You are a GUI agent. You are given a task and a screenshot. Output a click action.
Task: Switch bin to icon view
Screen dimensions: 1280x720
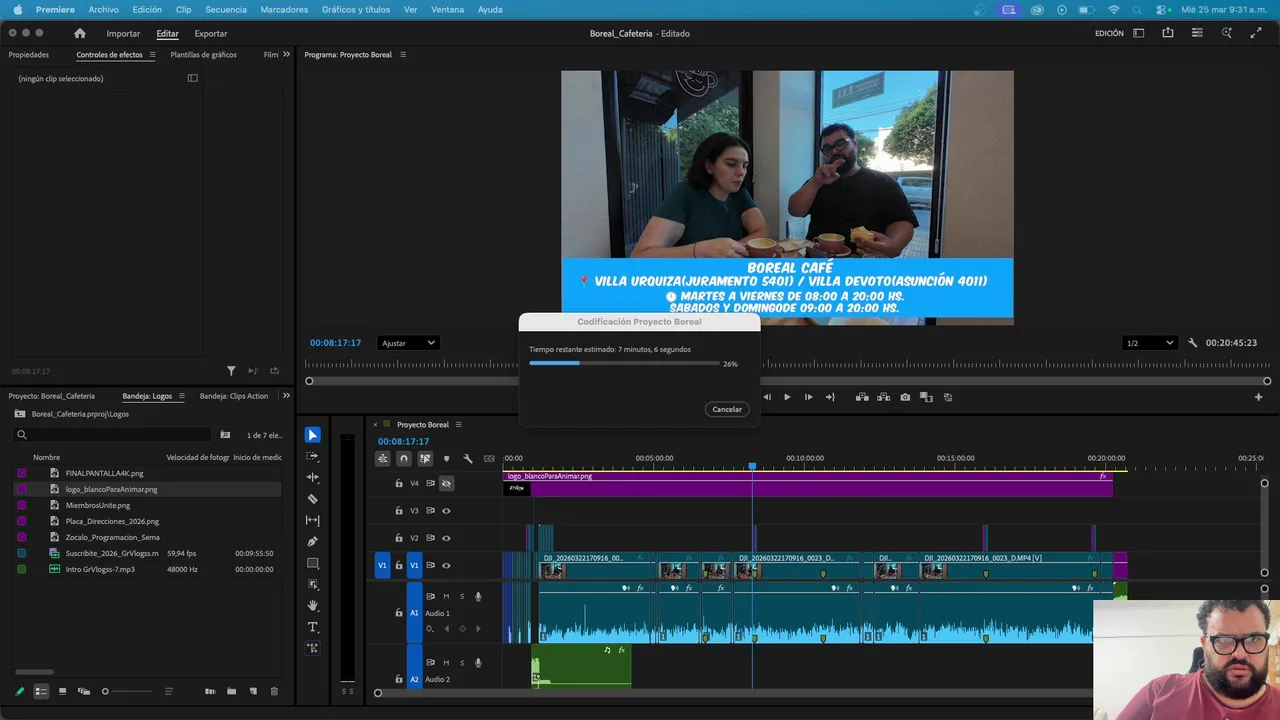point(62,691)
